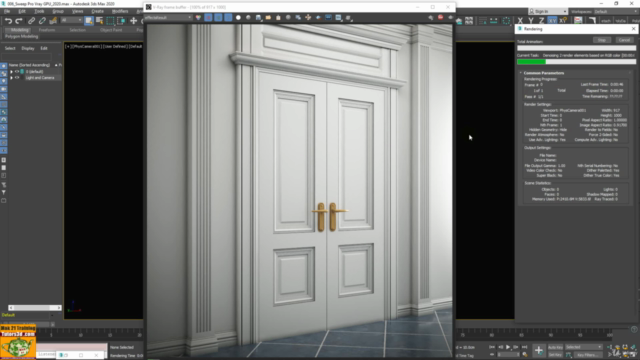The height and width of the screenshot is (360, 640).
Task: Open the File menu
Action: tap(7, 11)
